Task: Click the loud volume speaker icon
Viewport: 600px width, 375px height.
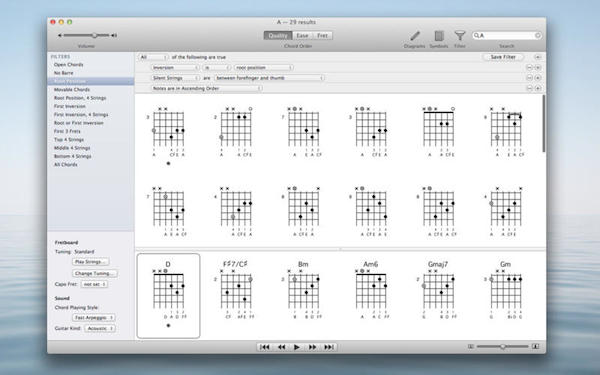Action: 114,35
